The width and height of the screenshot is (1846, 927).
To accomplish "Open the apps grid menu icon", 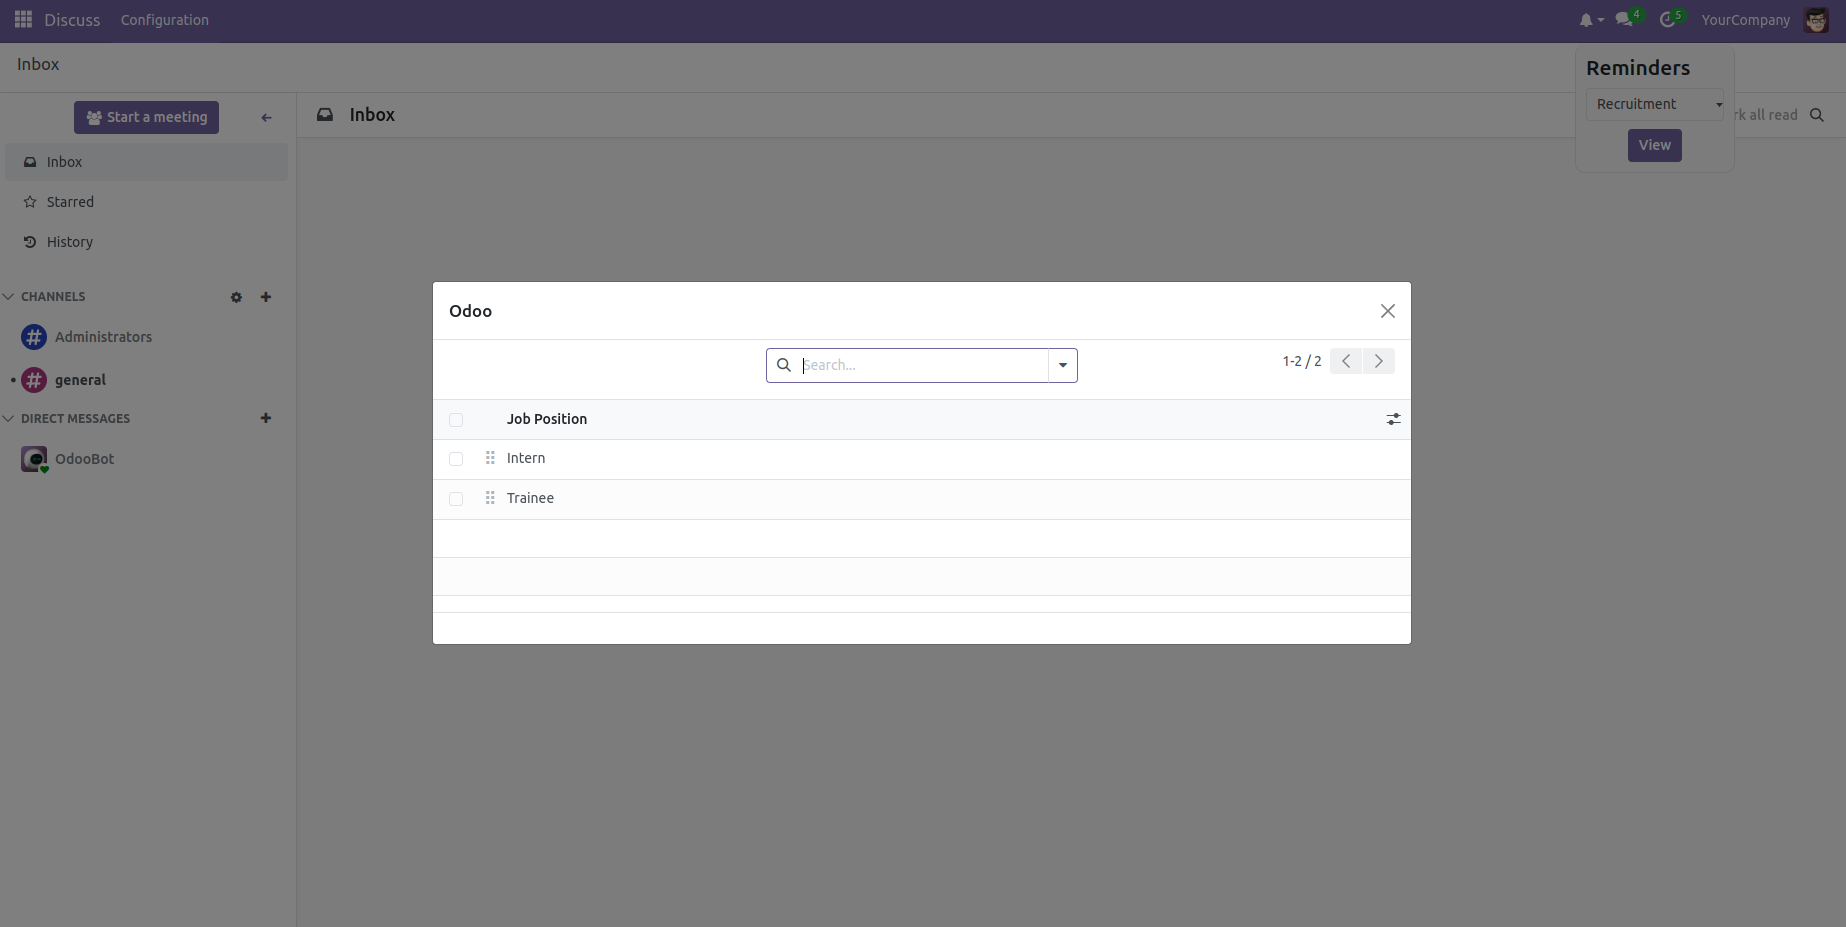I will (x=23, y=20).
